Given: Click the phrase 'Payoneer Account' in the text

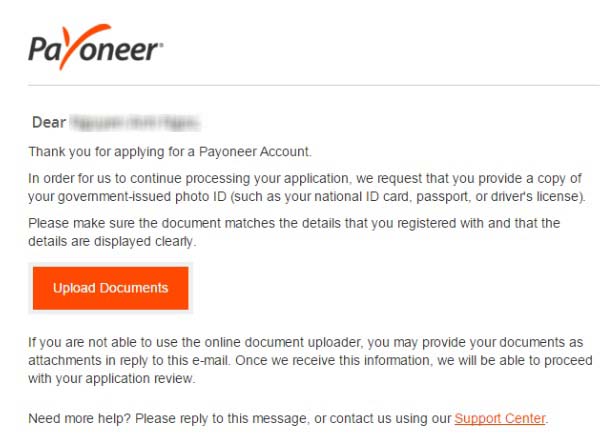Looking at the screenshot, I should coord(255,151).
